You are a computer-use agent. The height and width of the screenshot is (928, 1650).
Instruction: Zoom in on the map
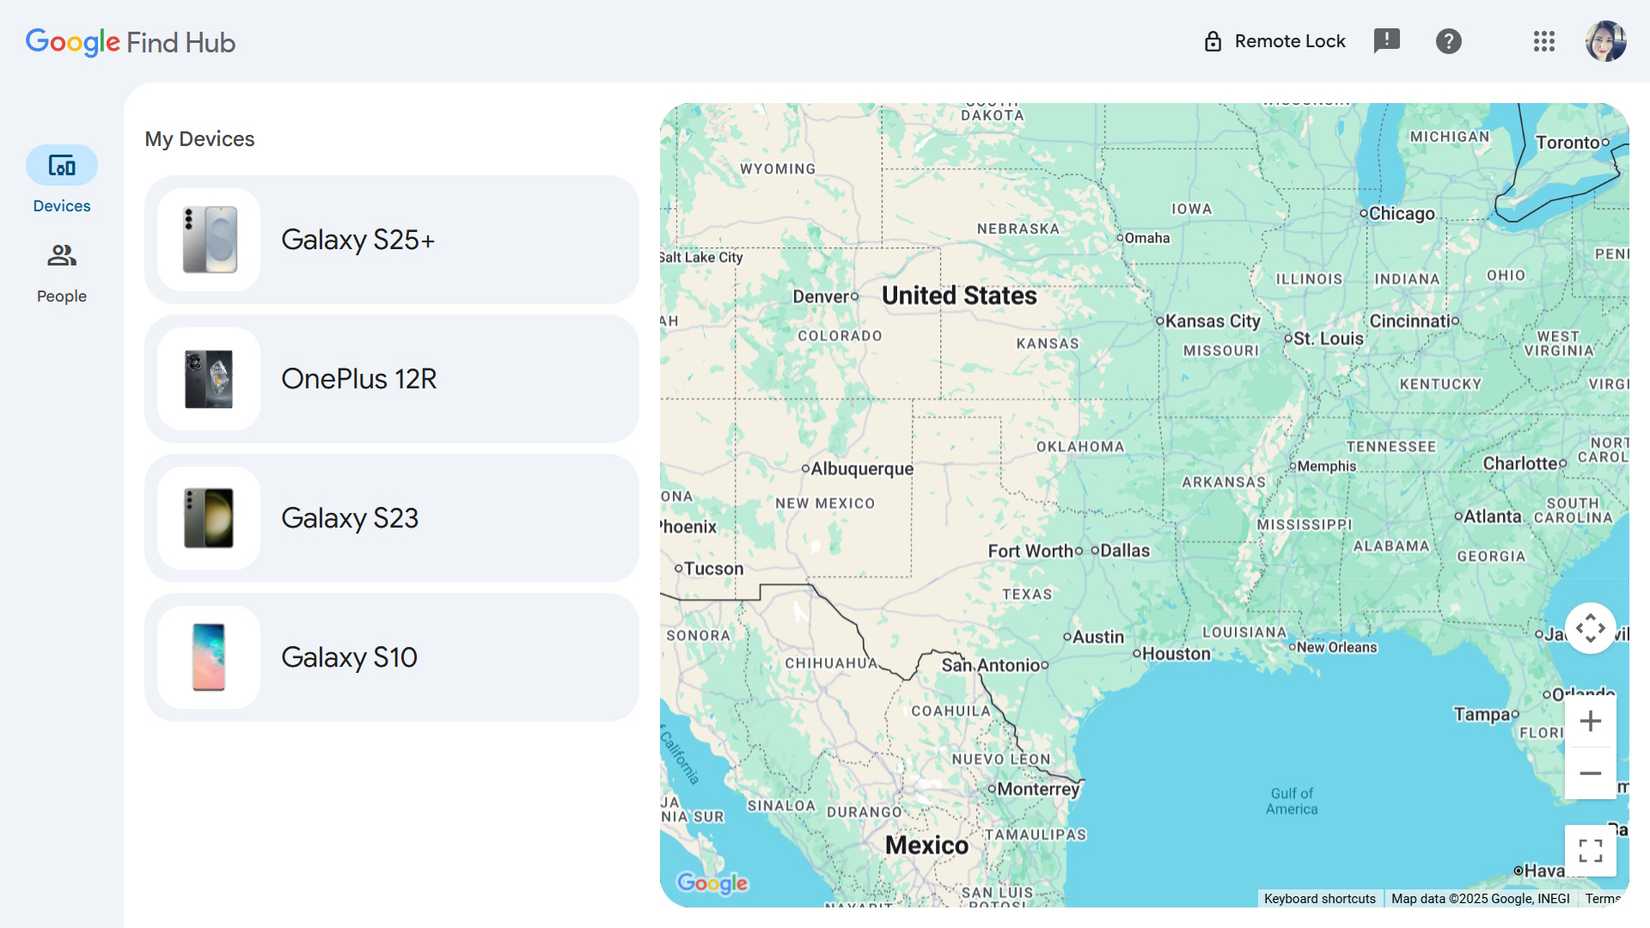(1590, 720)
